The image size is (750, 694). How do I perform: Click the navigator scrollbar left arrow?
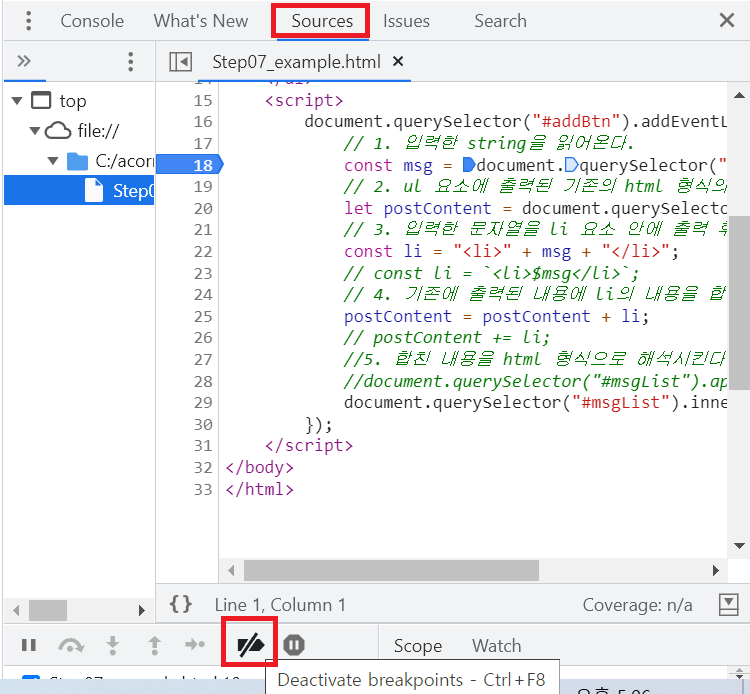(16, 610)
